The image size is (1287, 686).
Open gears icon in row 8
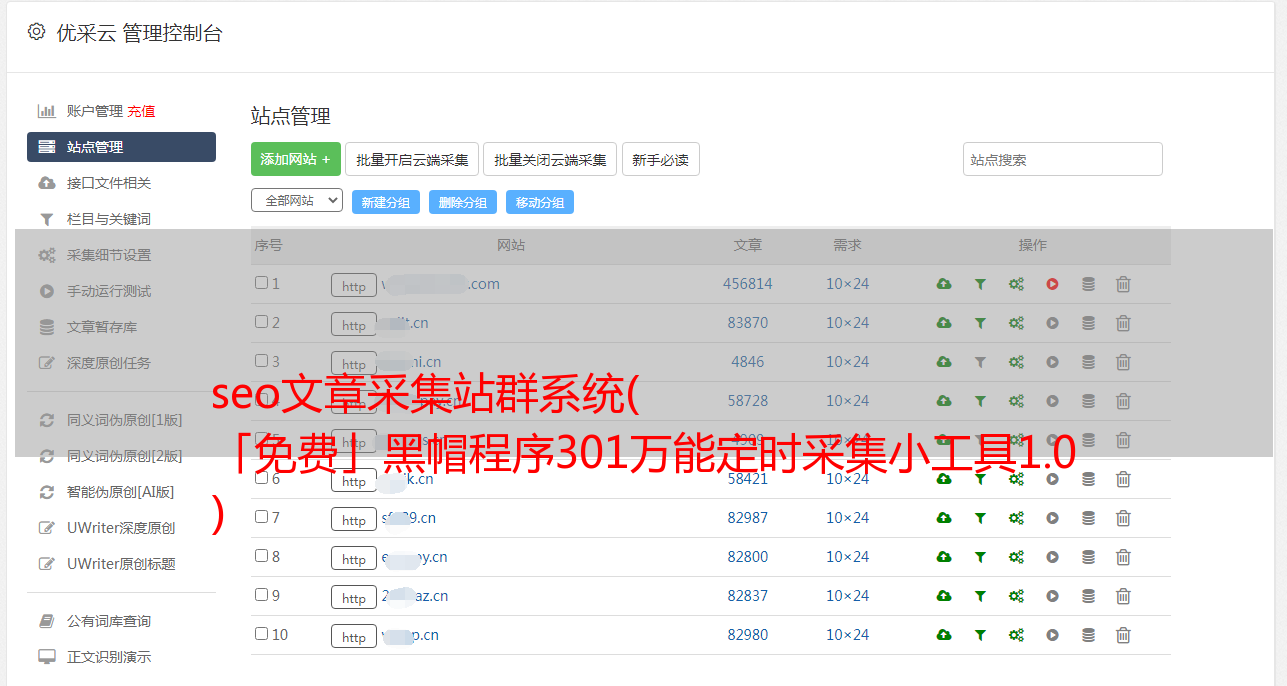[1016, 557]
